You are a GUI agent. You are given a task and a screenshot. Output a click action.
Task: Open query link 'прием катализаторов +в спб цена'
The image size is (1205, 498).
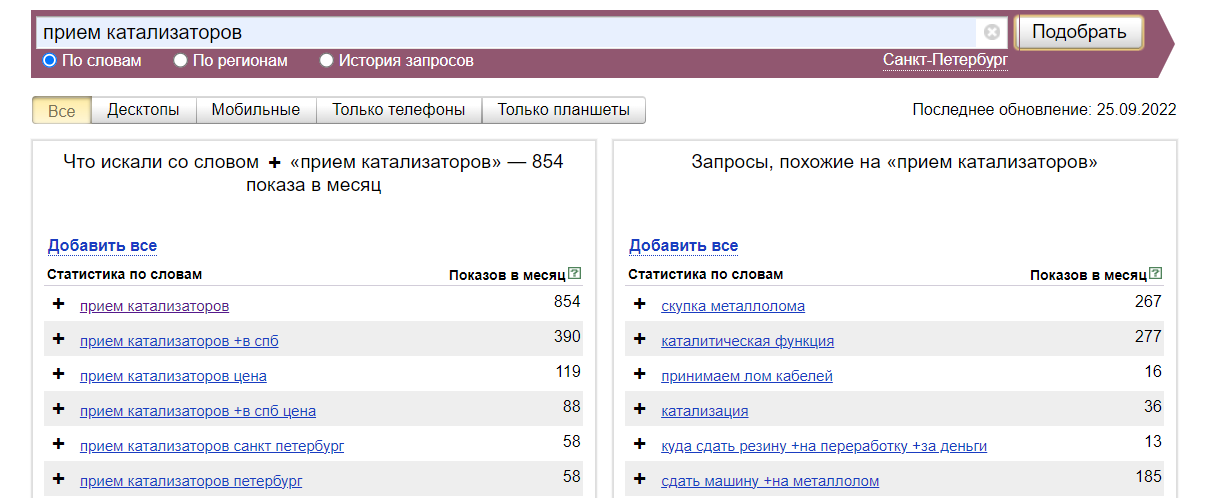click(x=198, y=411)
